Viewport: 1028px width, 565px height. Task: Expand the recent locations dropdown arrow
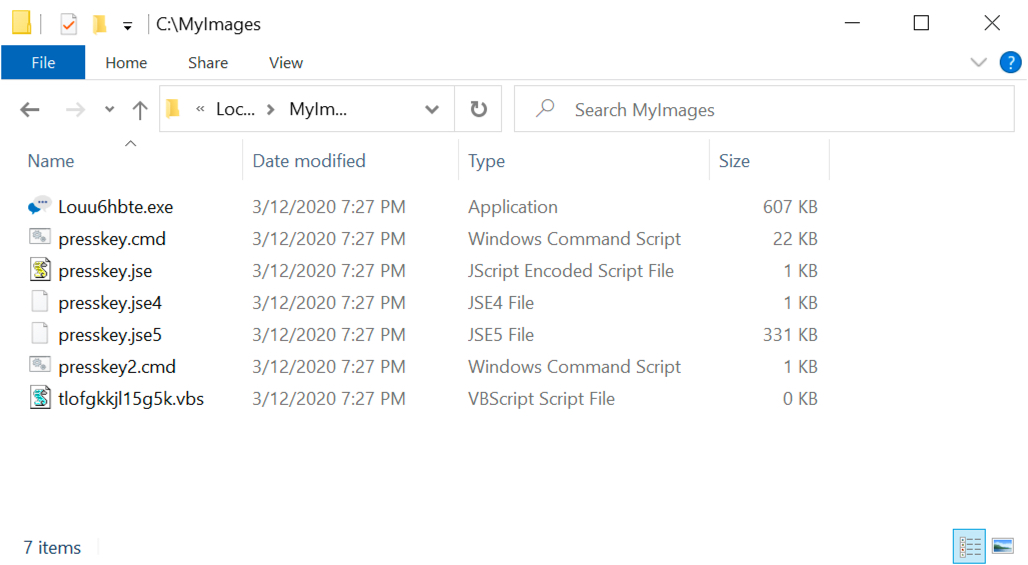point(109,109)
